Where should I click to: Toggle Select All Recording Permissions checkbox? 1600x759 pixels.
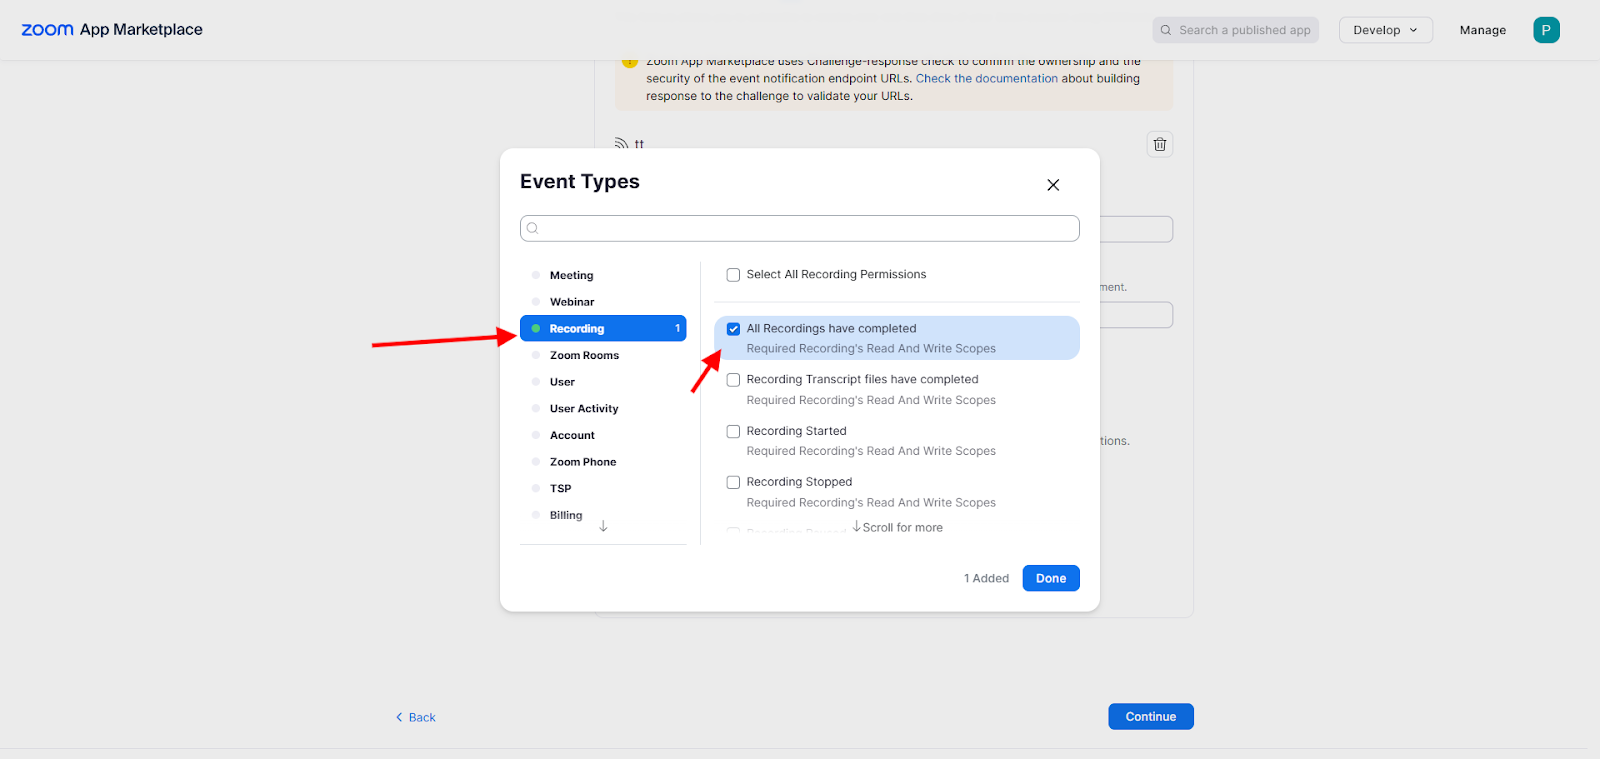733,275
